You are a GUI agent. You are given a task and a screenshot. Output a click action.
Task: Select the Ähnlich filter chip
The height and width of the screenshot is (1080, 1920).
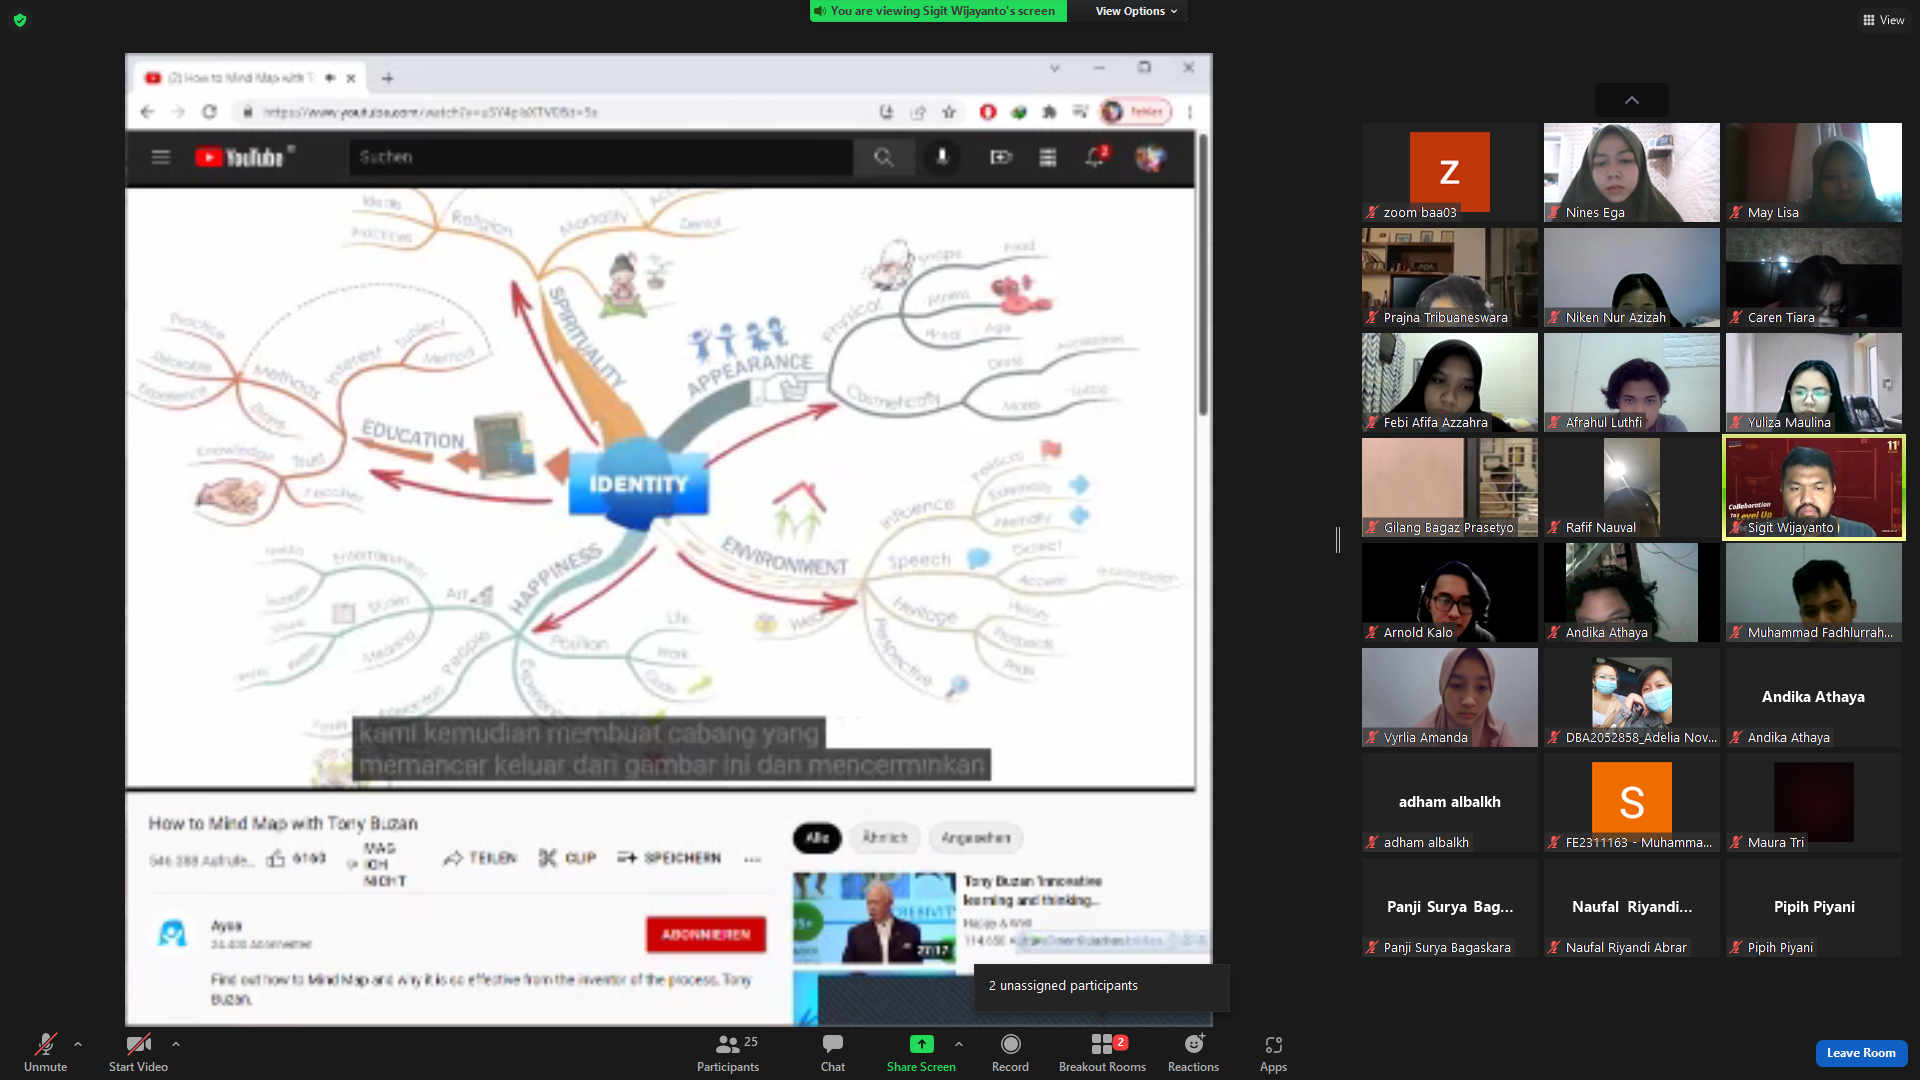point(885,838)
